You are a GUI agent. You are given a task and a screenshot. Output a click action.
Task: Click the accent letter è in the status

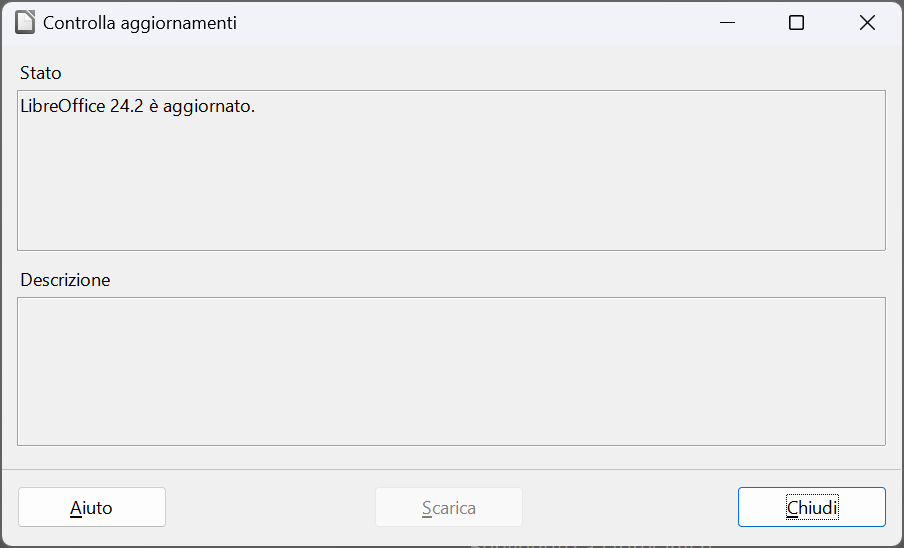tap(153, 106)
